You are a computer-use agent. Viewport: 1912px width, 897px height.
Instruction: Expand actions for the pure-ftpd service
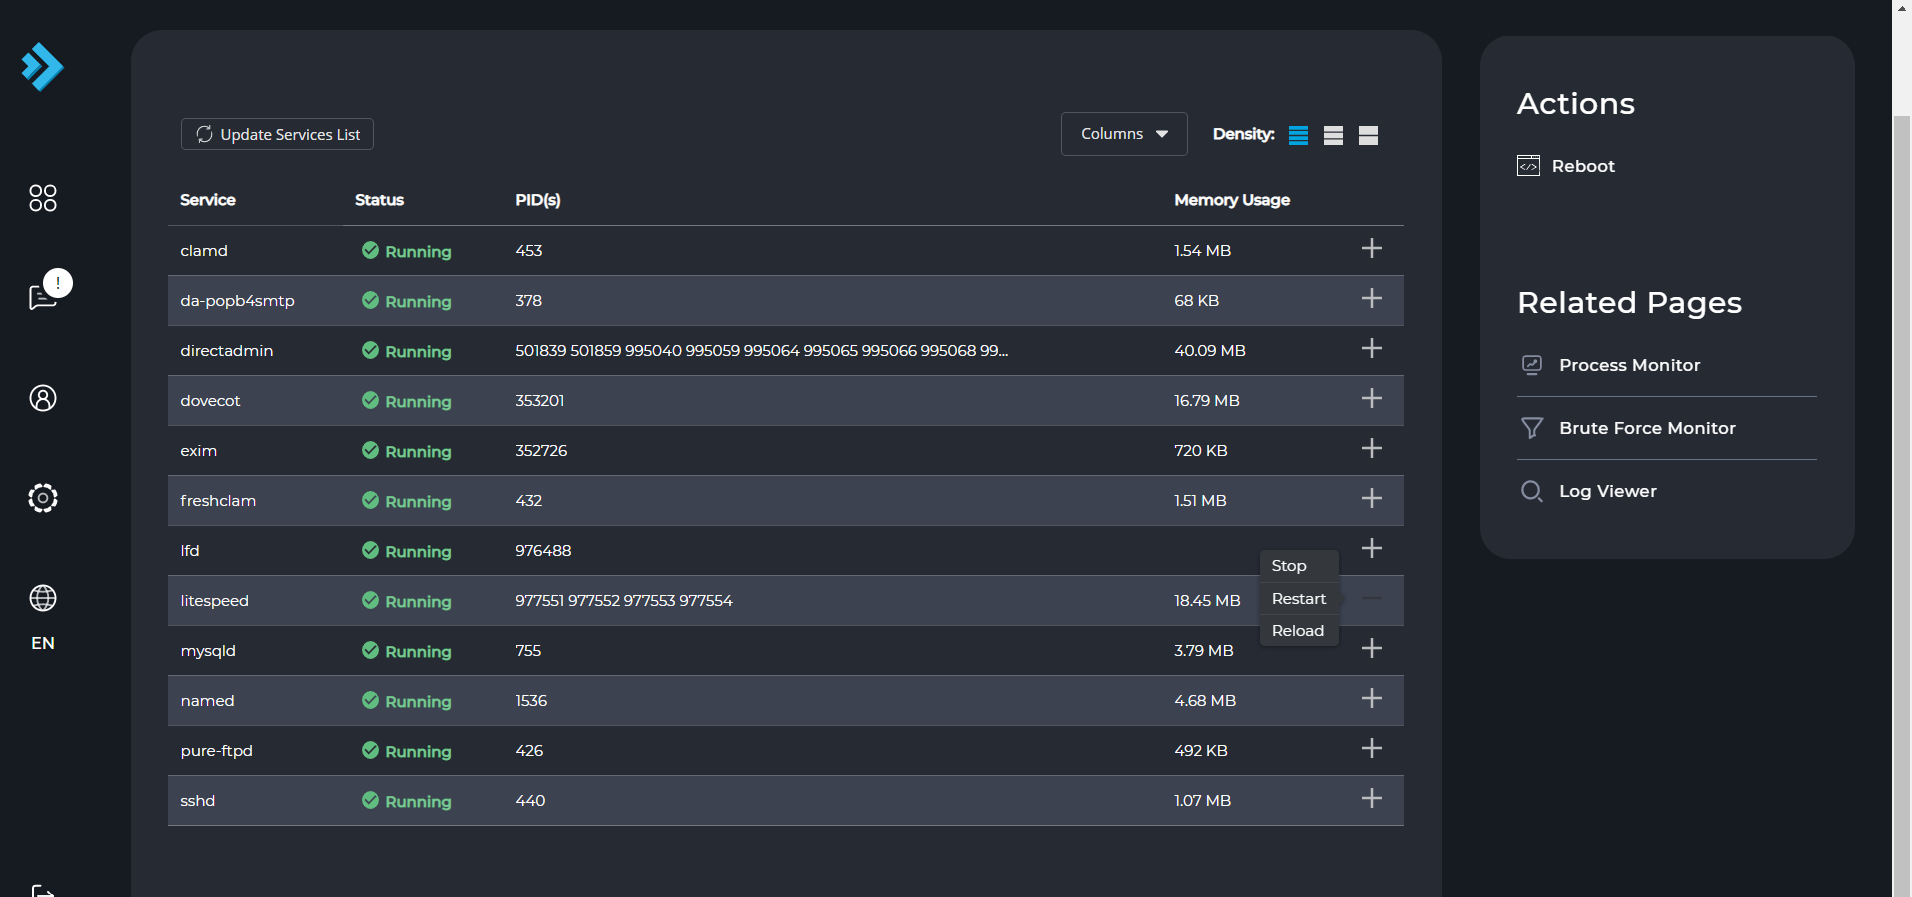[1372, 749]
